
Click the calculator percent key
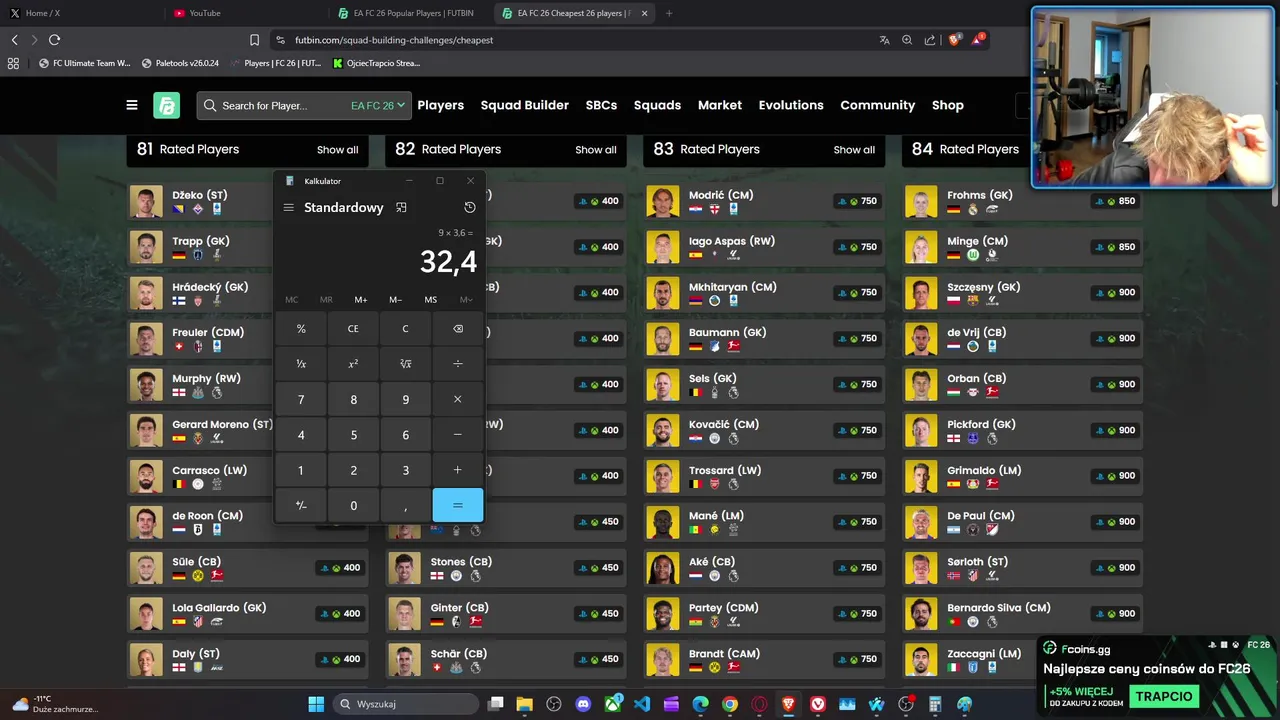(x=301, y=329)
